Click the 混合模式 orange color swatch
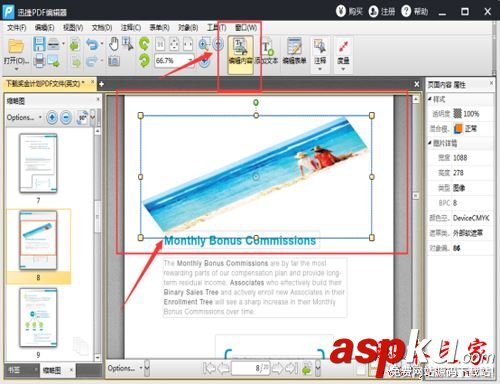This screenshot has height=384, width=500. [x=459, y=128]
